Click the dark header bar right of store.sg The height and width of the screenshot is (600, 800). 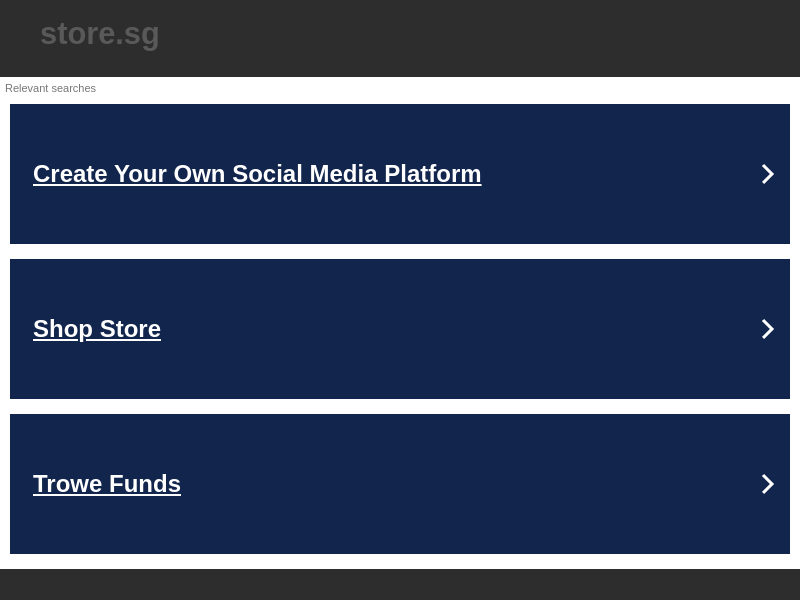(500, 38)
